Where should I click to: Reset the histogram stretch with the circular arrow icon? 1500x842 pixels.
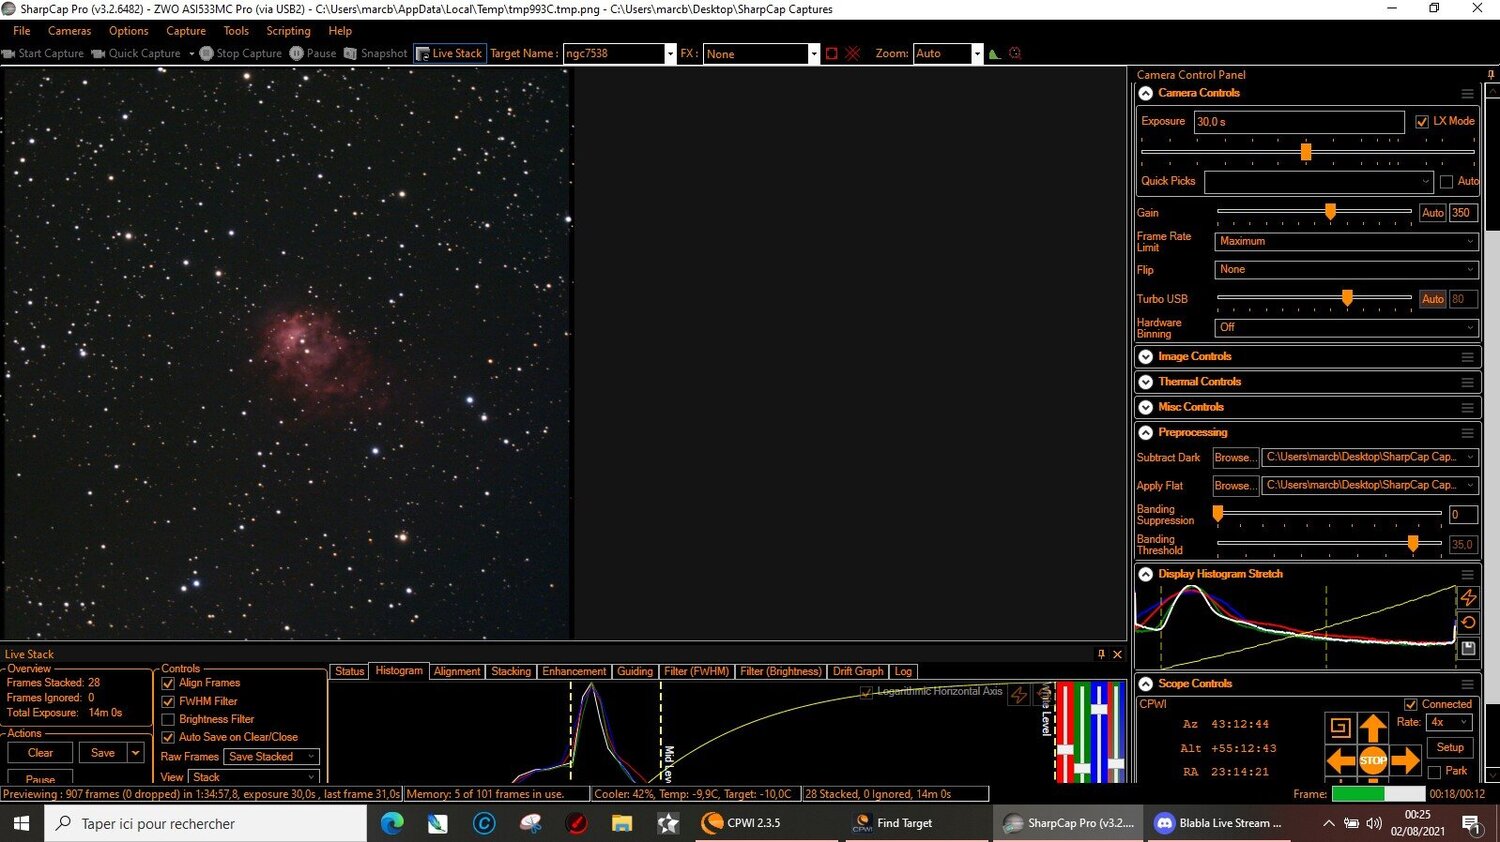pos(1467,622)
